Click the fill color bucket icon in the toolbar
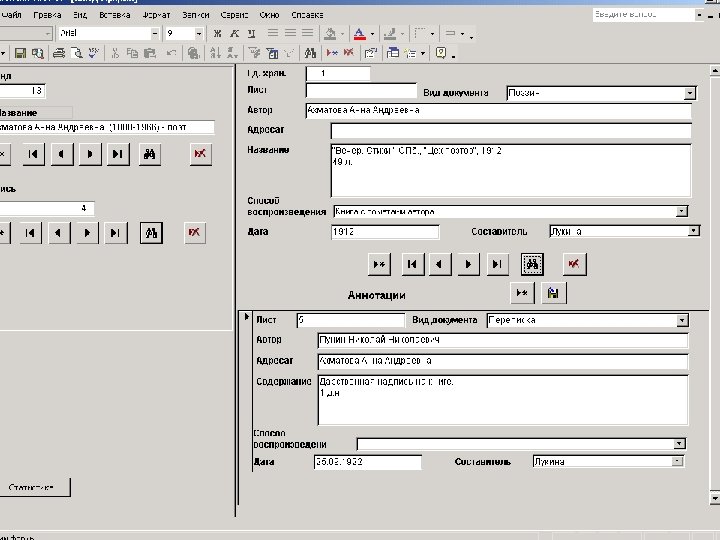The width and height of the screenshot is (720, 540). [330, 34]
